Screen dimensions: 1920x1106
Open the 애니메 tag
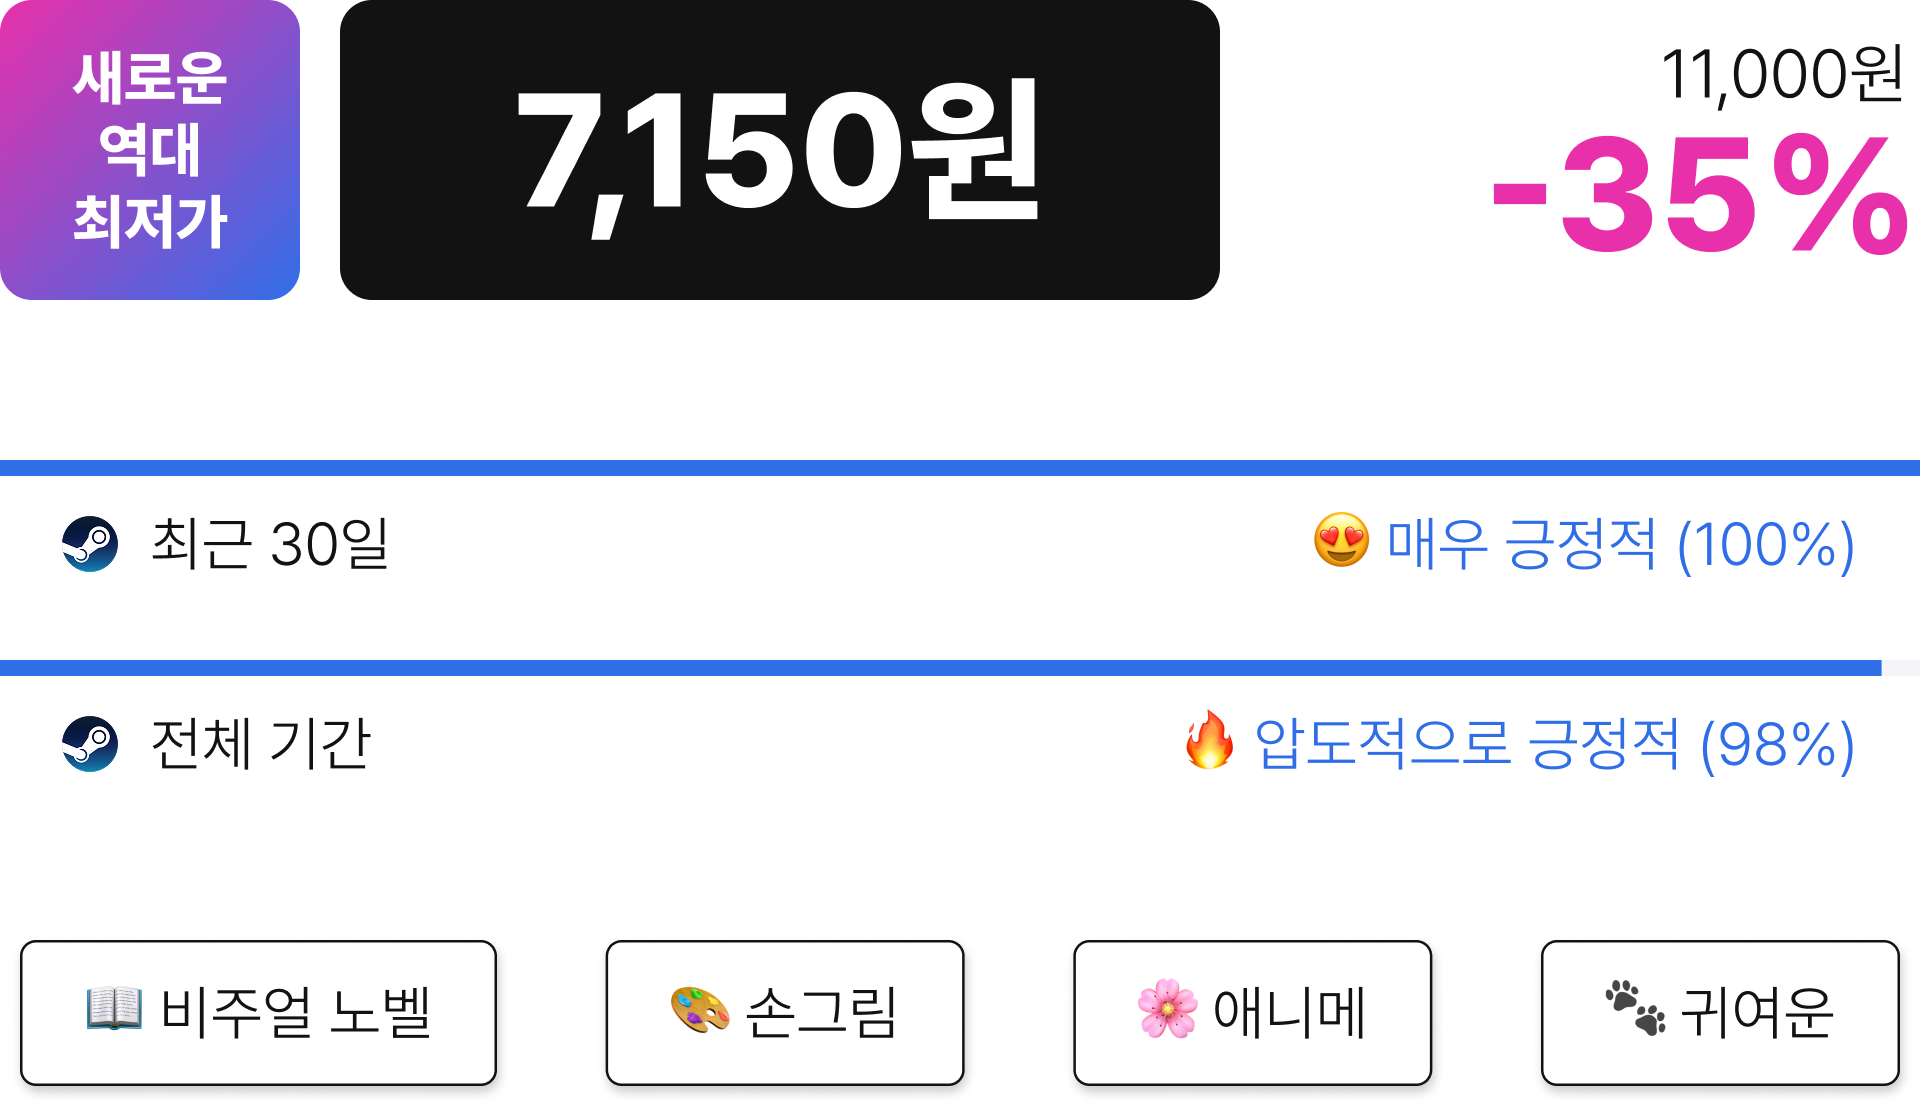tap(1252, 1013)
